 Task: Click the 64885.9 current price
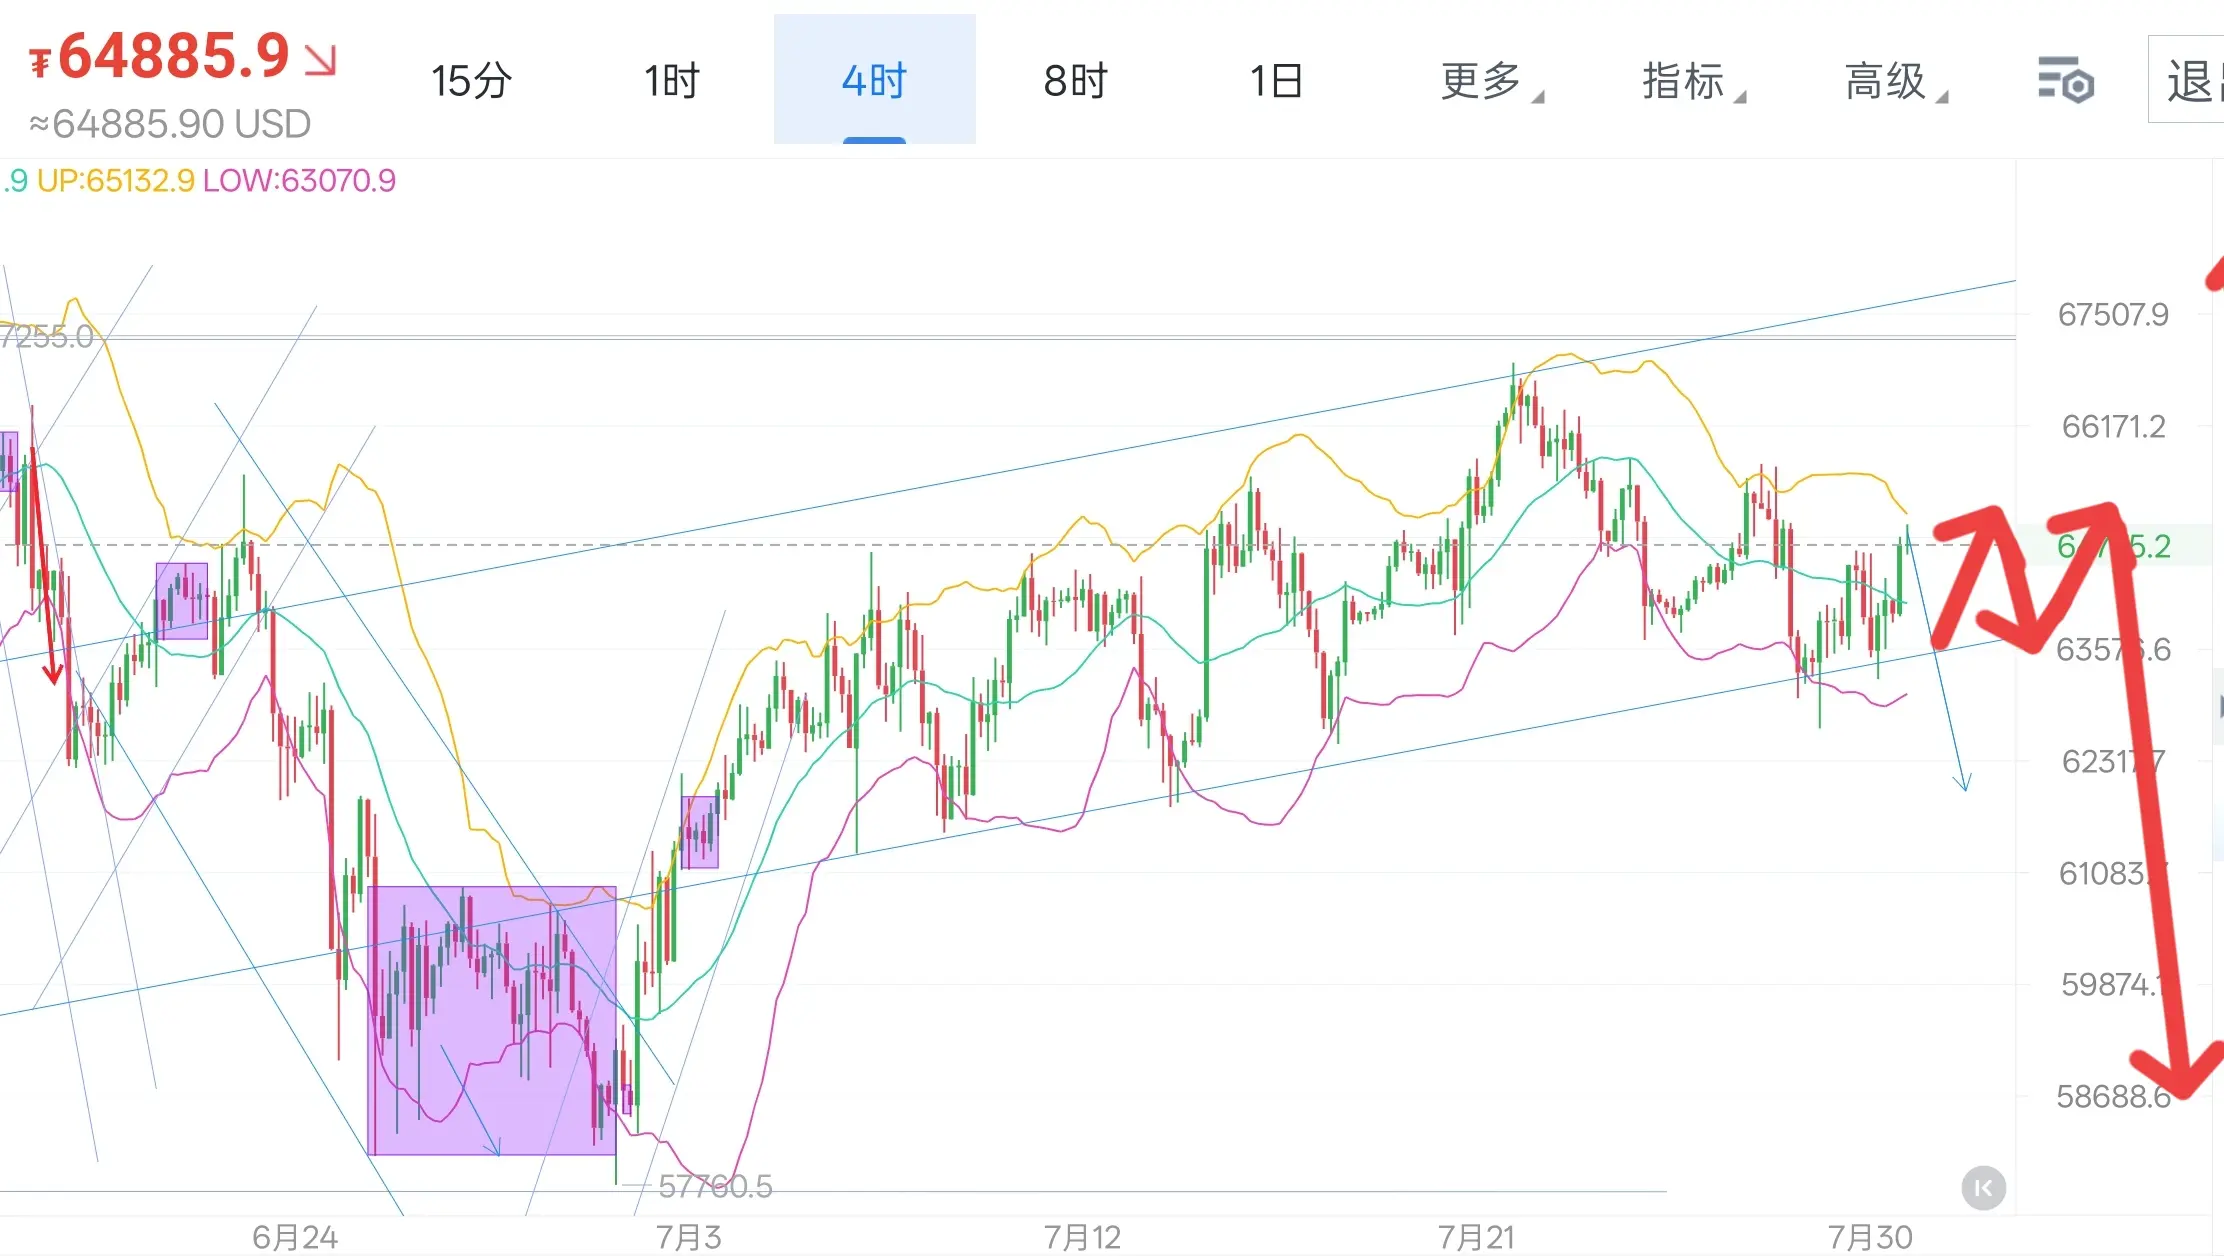click(x=174, y=56)
